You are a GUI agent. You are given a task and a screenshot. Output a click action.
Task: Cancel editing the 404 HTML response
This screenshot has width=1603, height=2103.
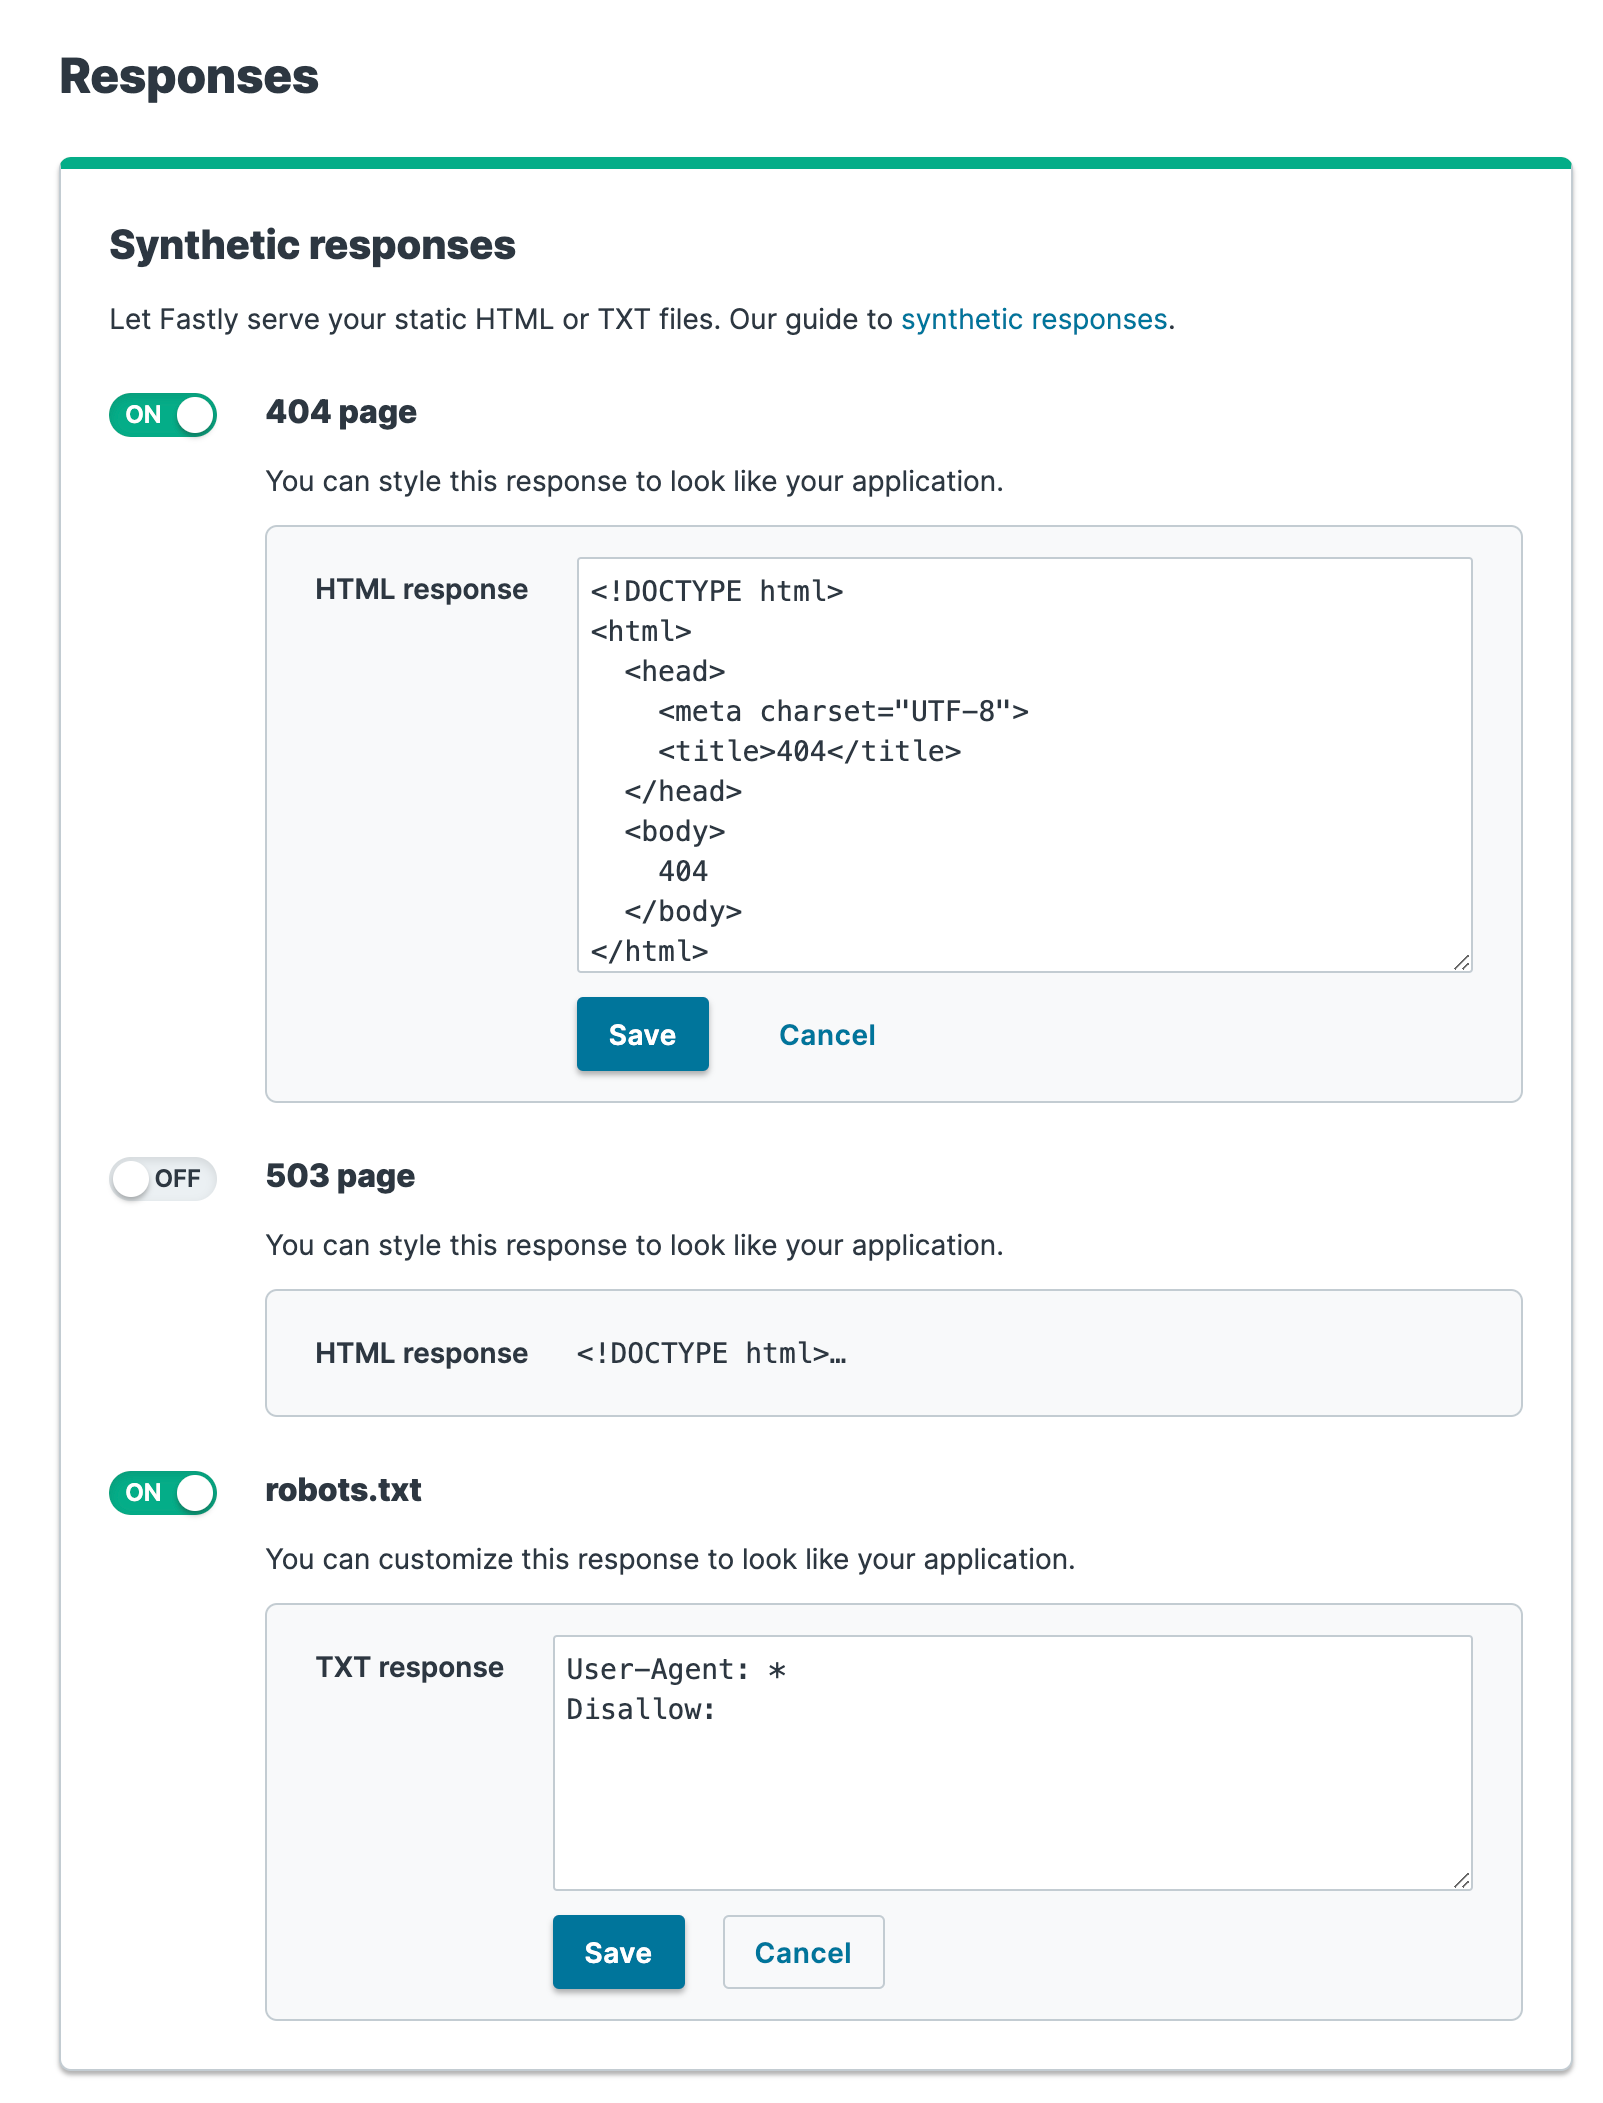[826, 1034]
